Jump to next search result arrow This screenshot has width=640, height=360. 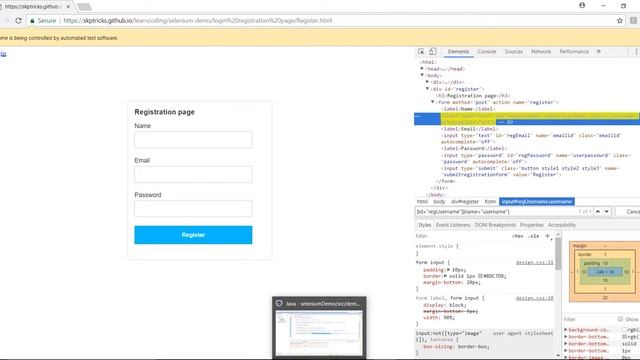pyautogui.click(x=607, y=211)
